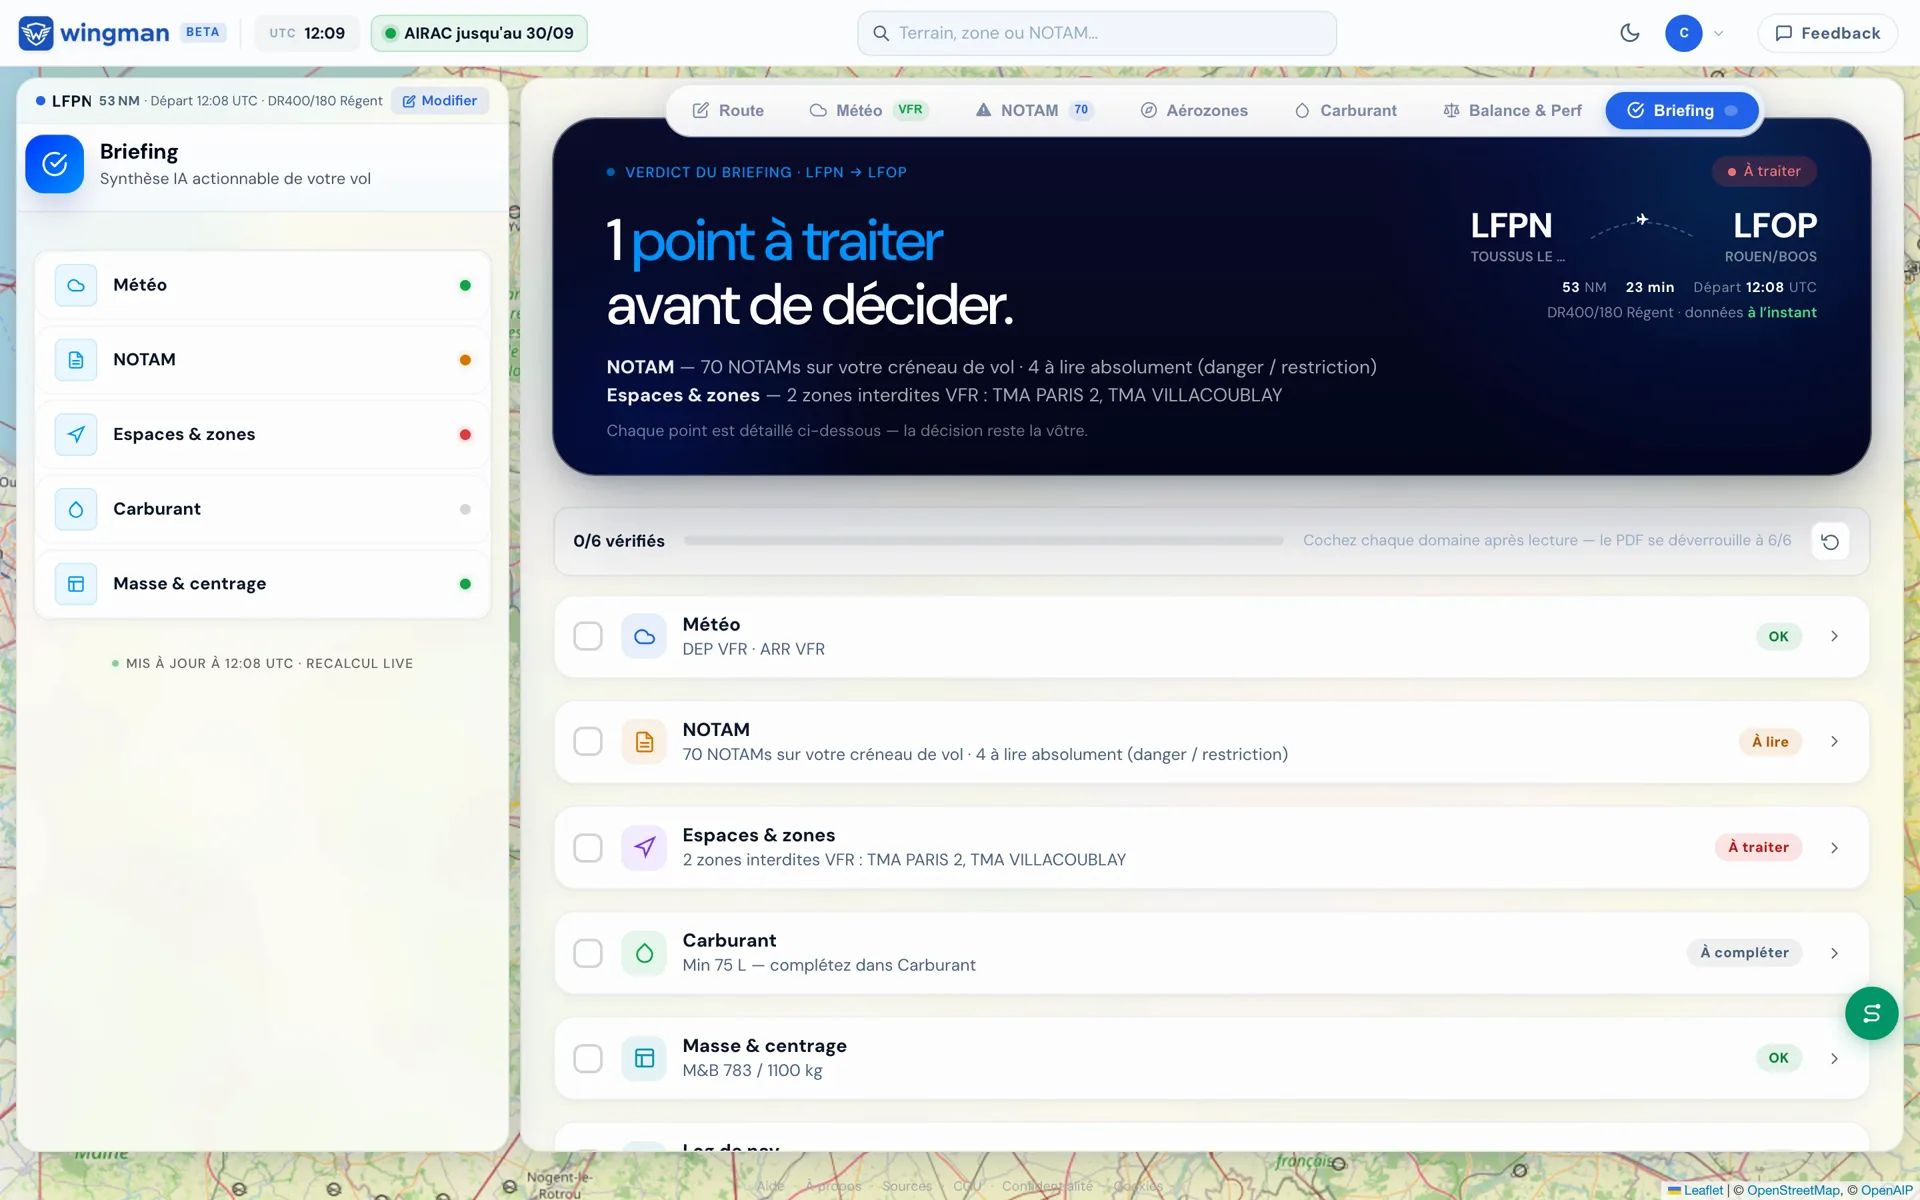The width and height of the screenshot is (1920, 1200).
Task: Expand the Espaces & zones row chevron
Action: pos(1834,848)
